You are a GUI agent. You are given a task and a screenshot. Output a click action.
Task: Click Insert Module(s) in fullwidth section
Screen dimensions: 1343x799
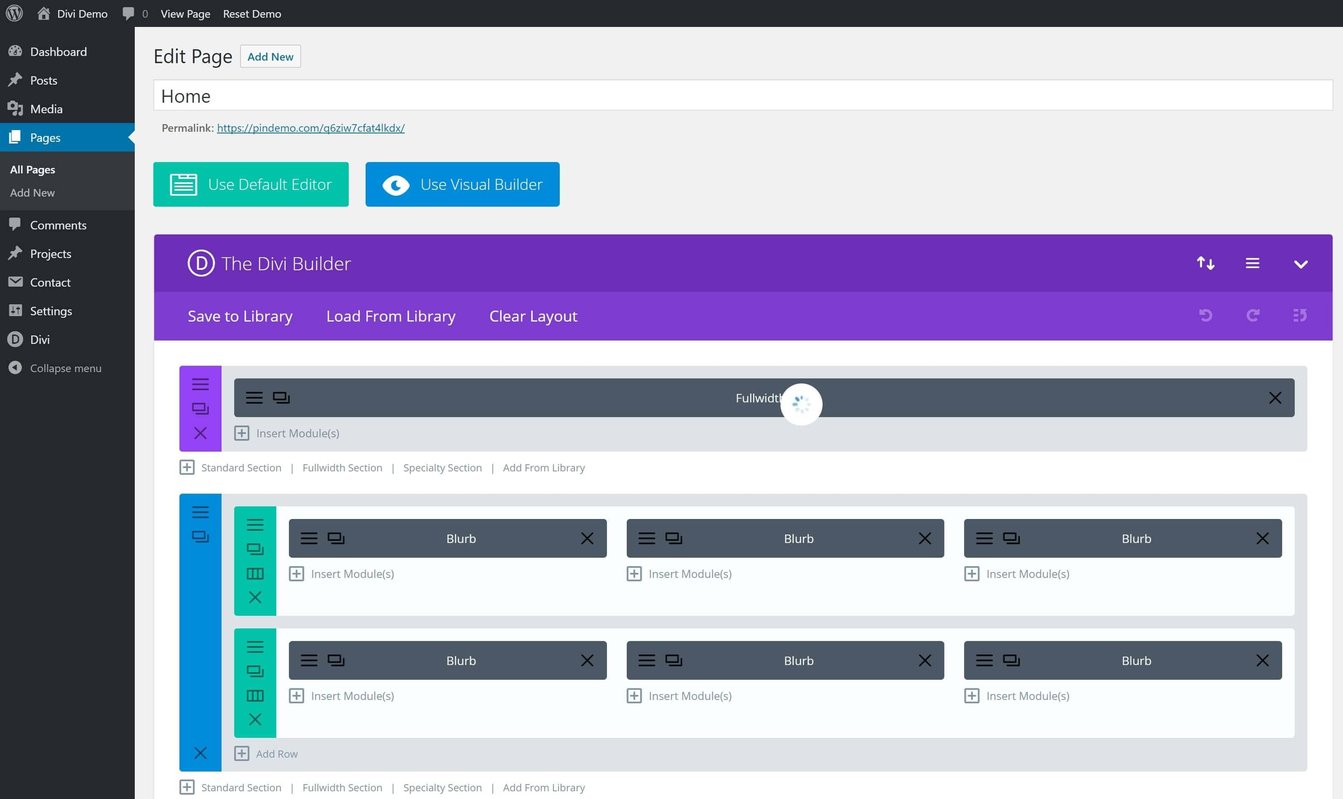click(x=287, y=433)
